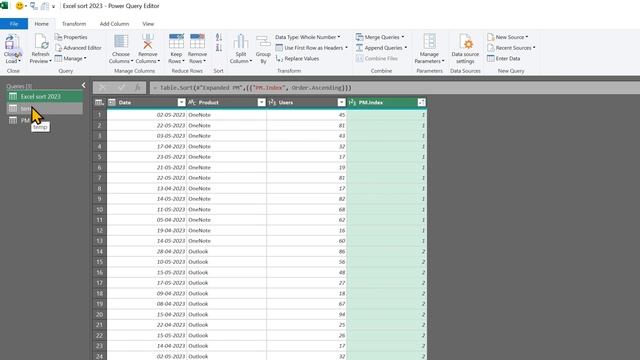Image resolution: width=640 pixels, height=360 pixels.
Task: Open the PM.Index column sort dropdown
Action: coord(422,102)
